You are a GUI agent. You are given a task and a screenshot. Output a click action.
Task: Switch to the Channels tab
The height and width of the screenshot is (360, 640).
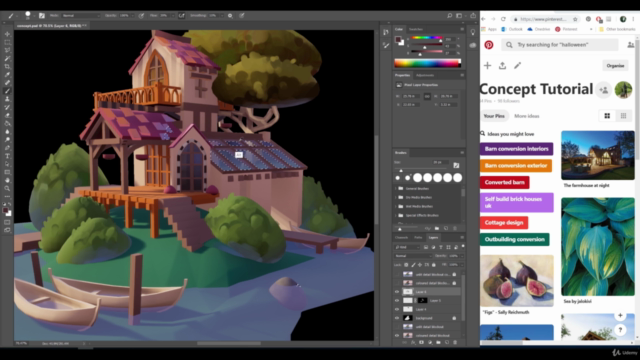point(401,238)
